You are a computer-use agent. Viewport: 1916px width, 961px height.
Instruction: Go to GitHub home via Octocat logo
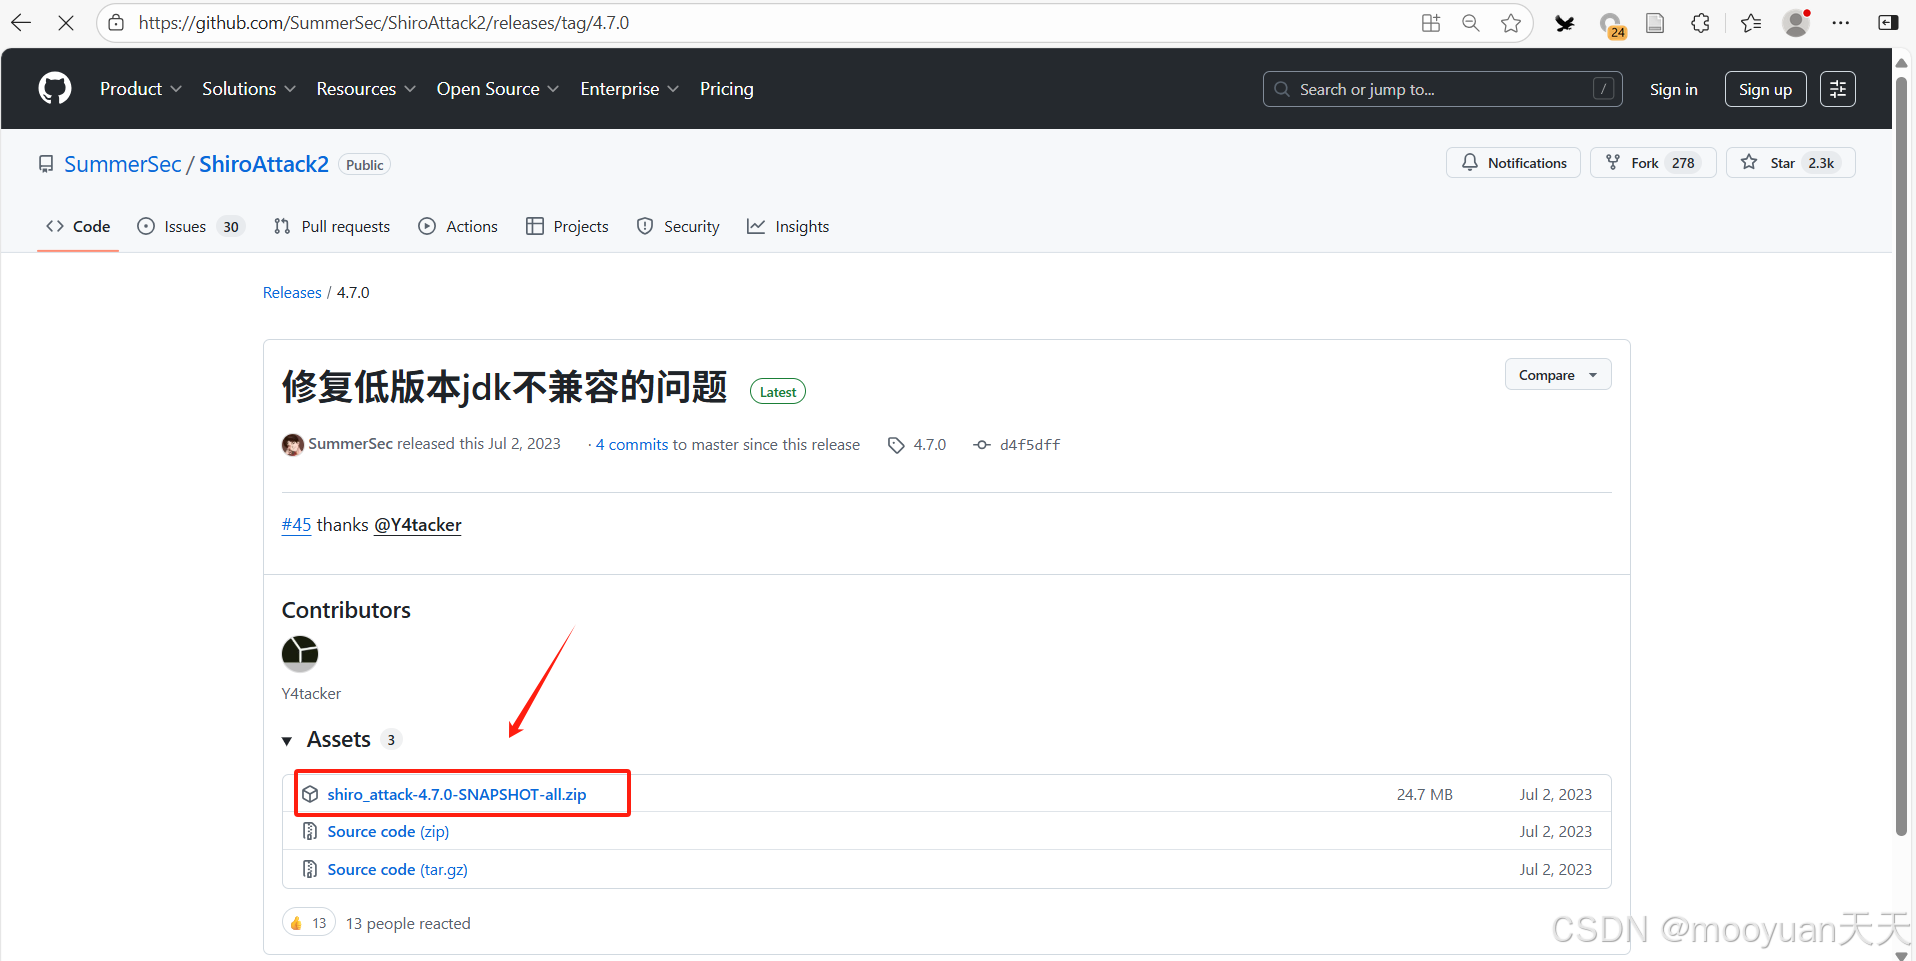(x=55, y=88)
